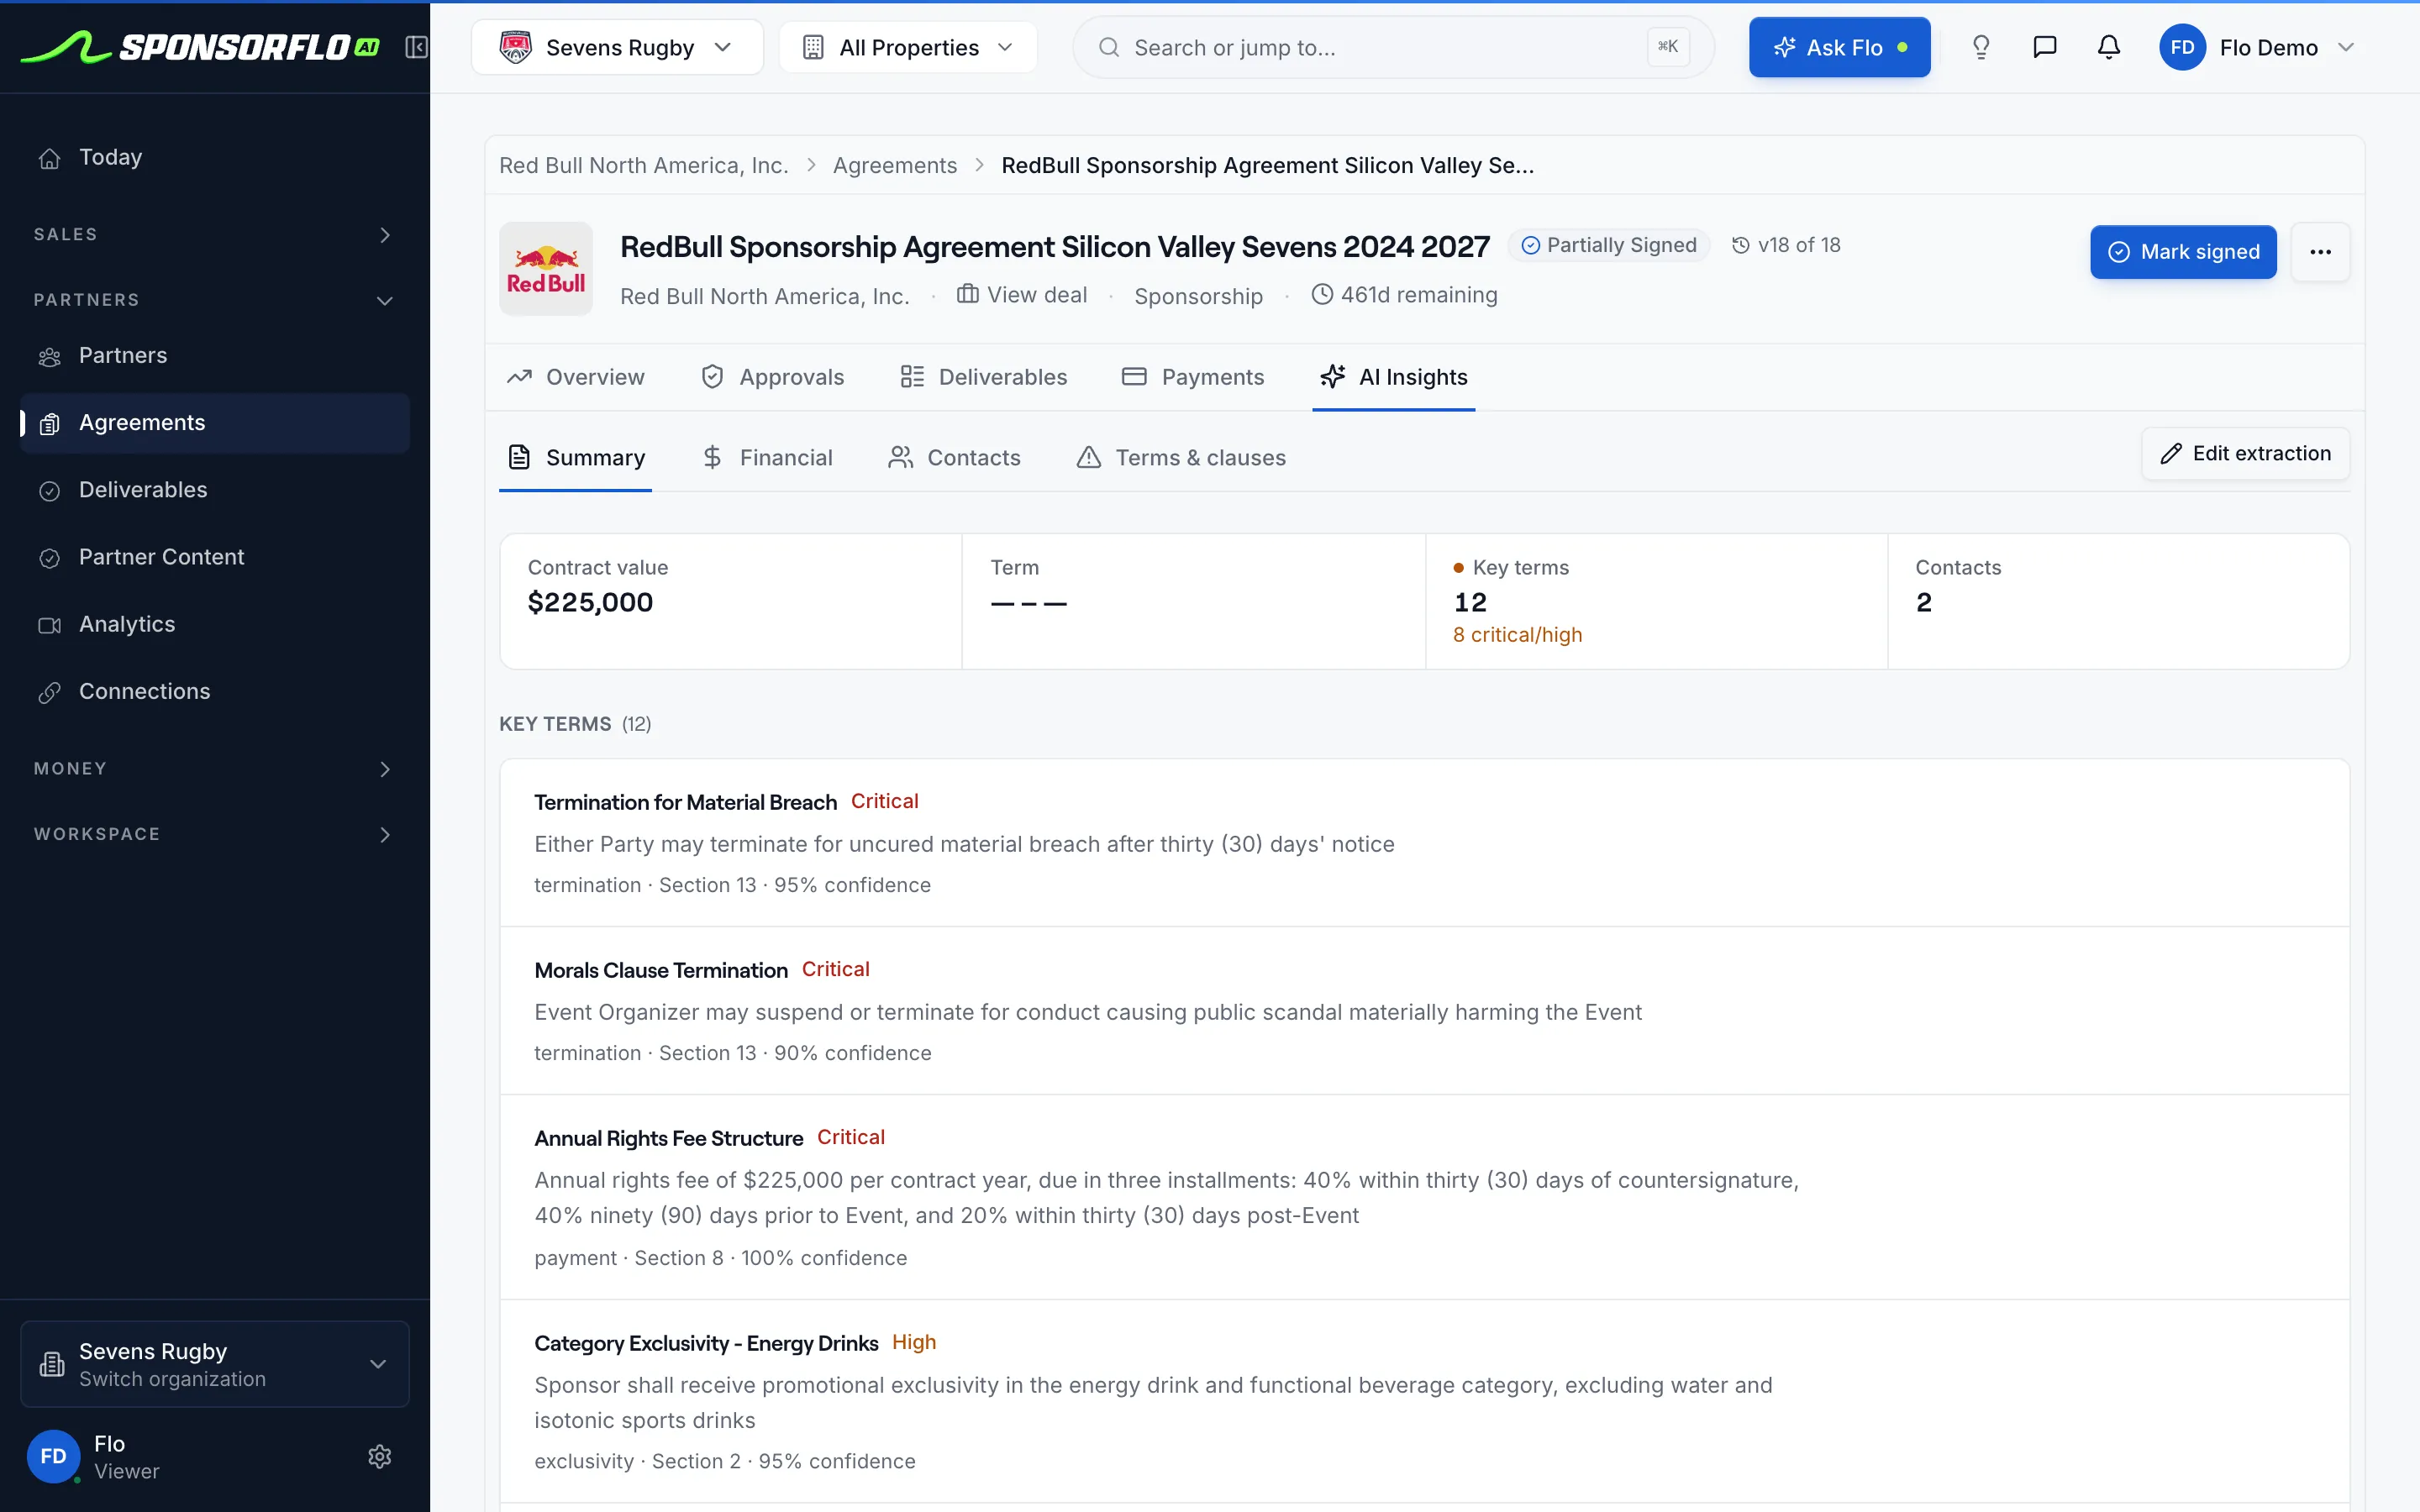The height and width of the screenshot is (1512, 2420).
Task: Click the Partially Signed status badge
Action: (x=1609, y=245)
